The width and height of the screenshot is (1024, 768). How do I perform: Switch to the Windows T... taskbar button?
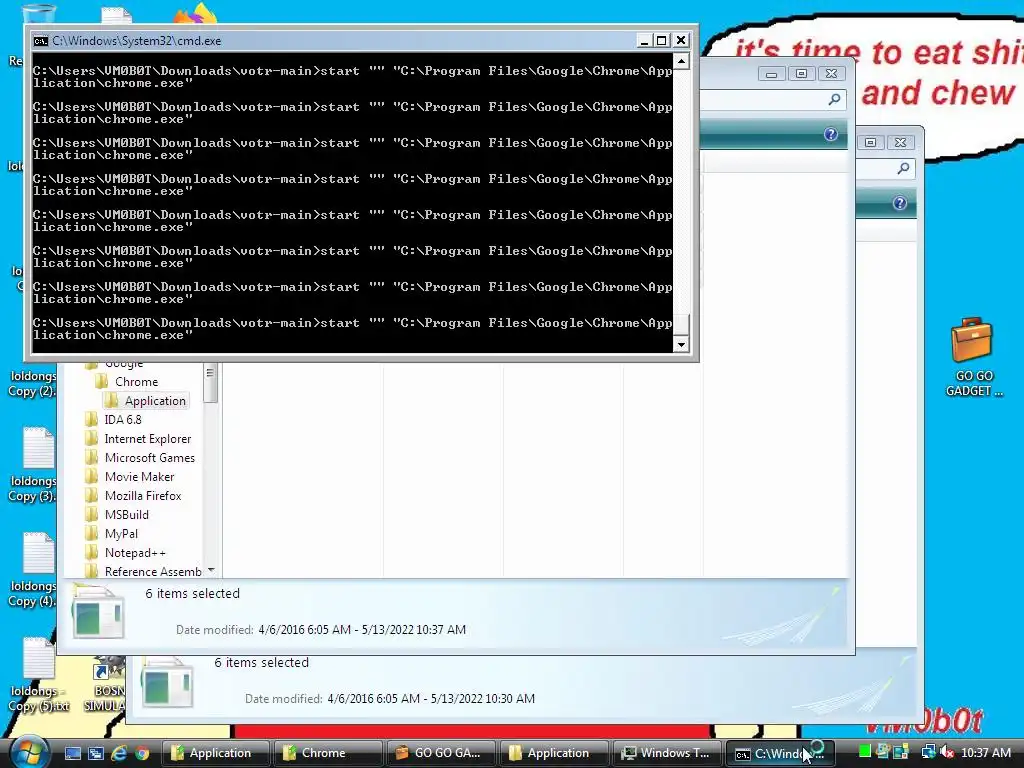pyautogui.click(x=667, y=753)
